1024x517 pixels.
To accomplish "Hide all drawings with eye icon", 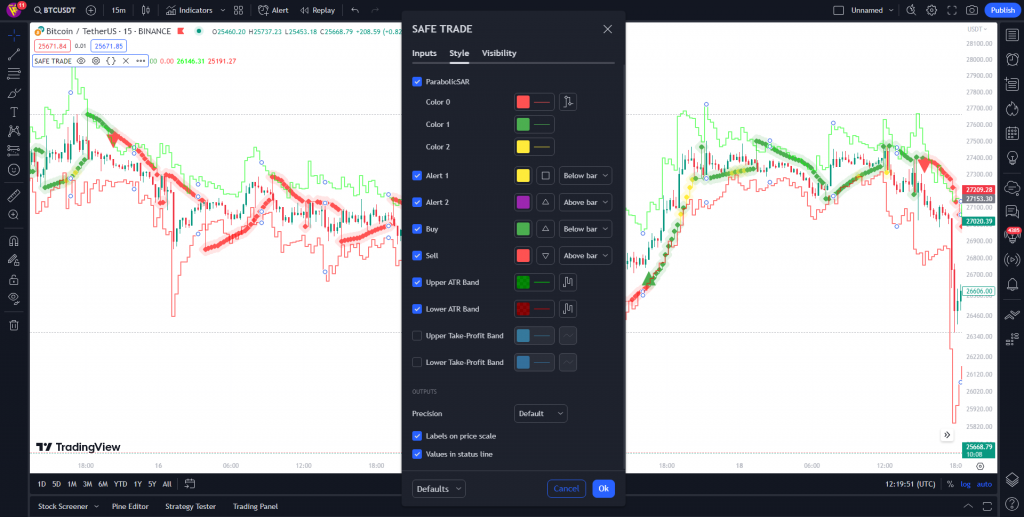I will 14,298.
